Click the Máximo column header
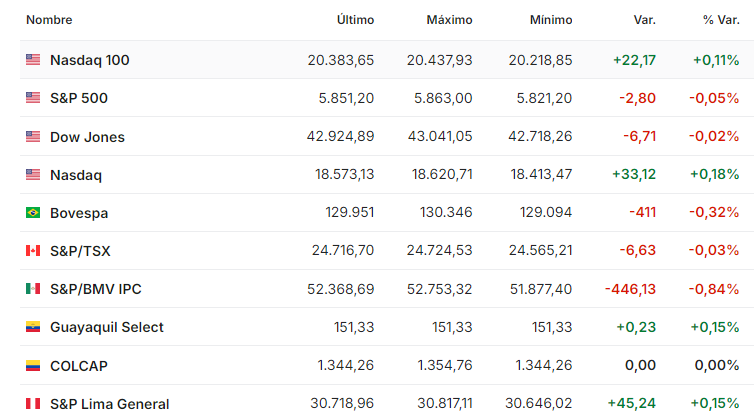Image resolution: width=754 pixels, height=418 pixels. [449, 20]
